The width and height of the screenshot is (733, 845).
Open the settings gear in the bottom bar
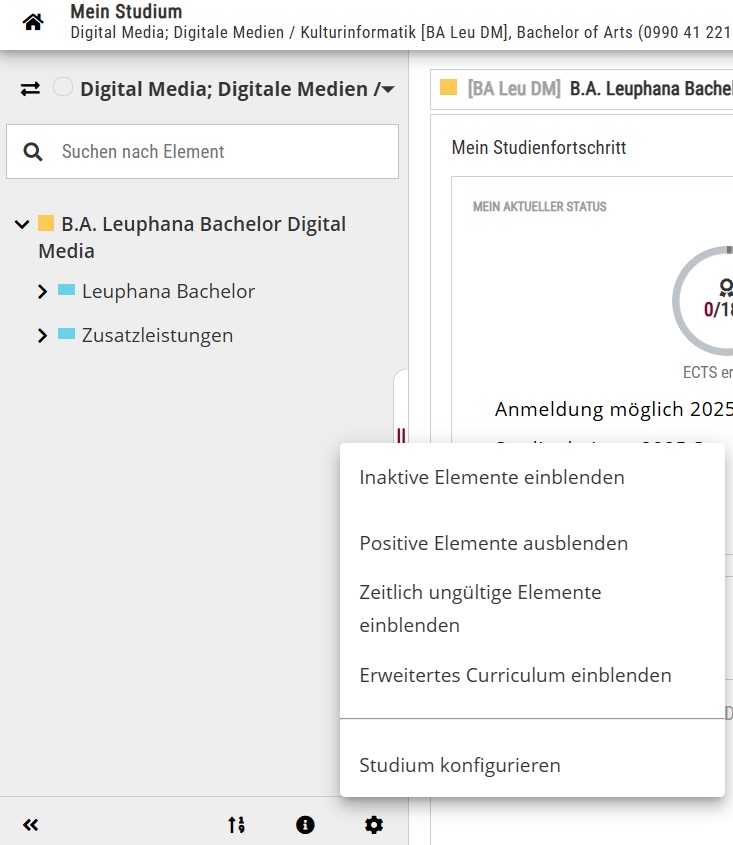[x=374, y=824]
